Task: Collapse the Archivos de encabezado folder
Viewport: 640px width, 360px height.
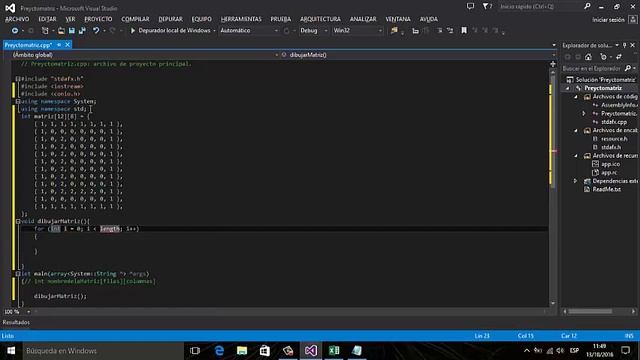Action: pyautogui.click(x=576, y=130)
